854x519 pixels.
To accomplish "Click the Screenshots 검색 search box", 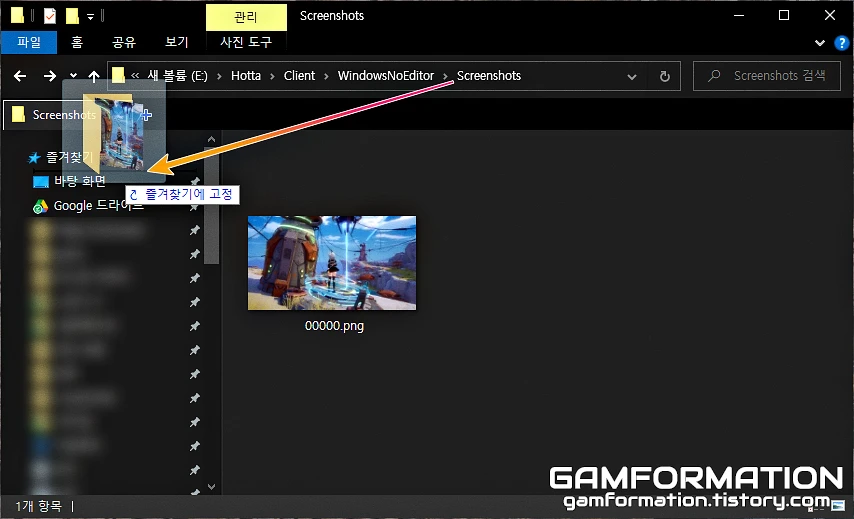I will click(767, 76).
